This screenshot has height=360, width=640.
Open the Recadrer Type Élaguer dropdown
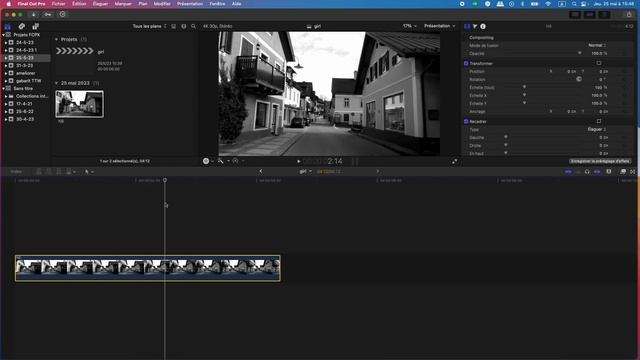pyautogui.click(x=597, y=129)
